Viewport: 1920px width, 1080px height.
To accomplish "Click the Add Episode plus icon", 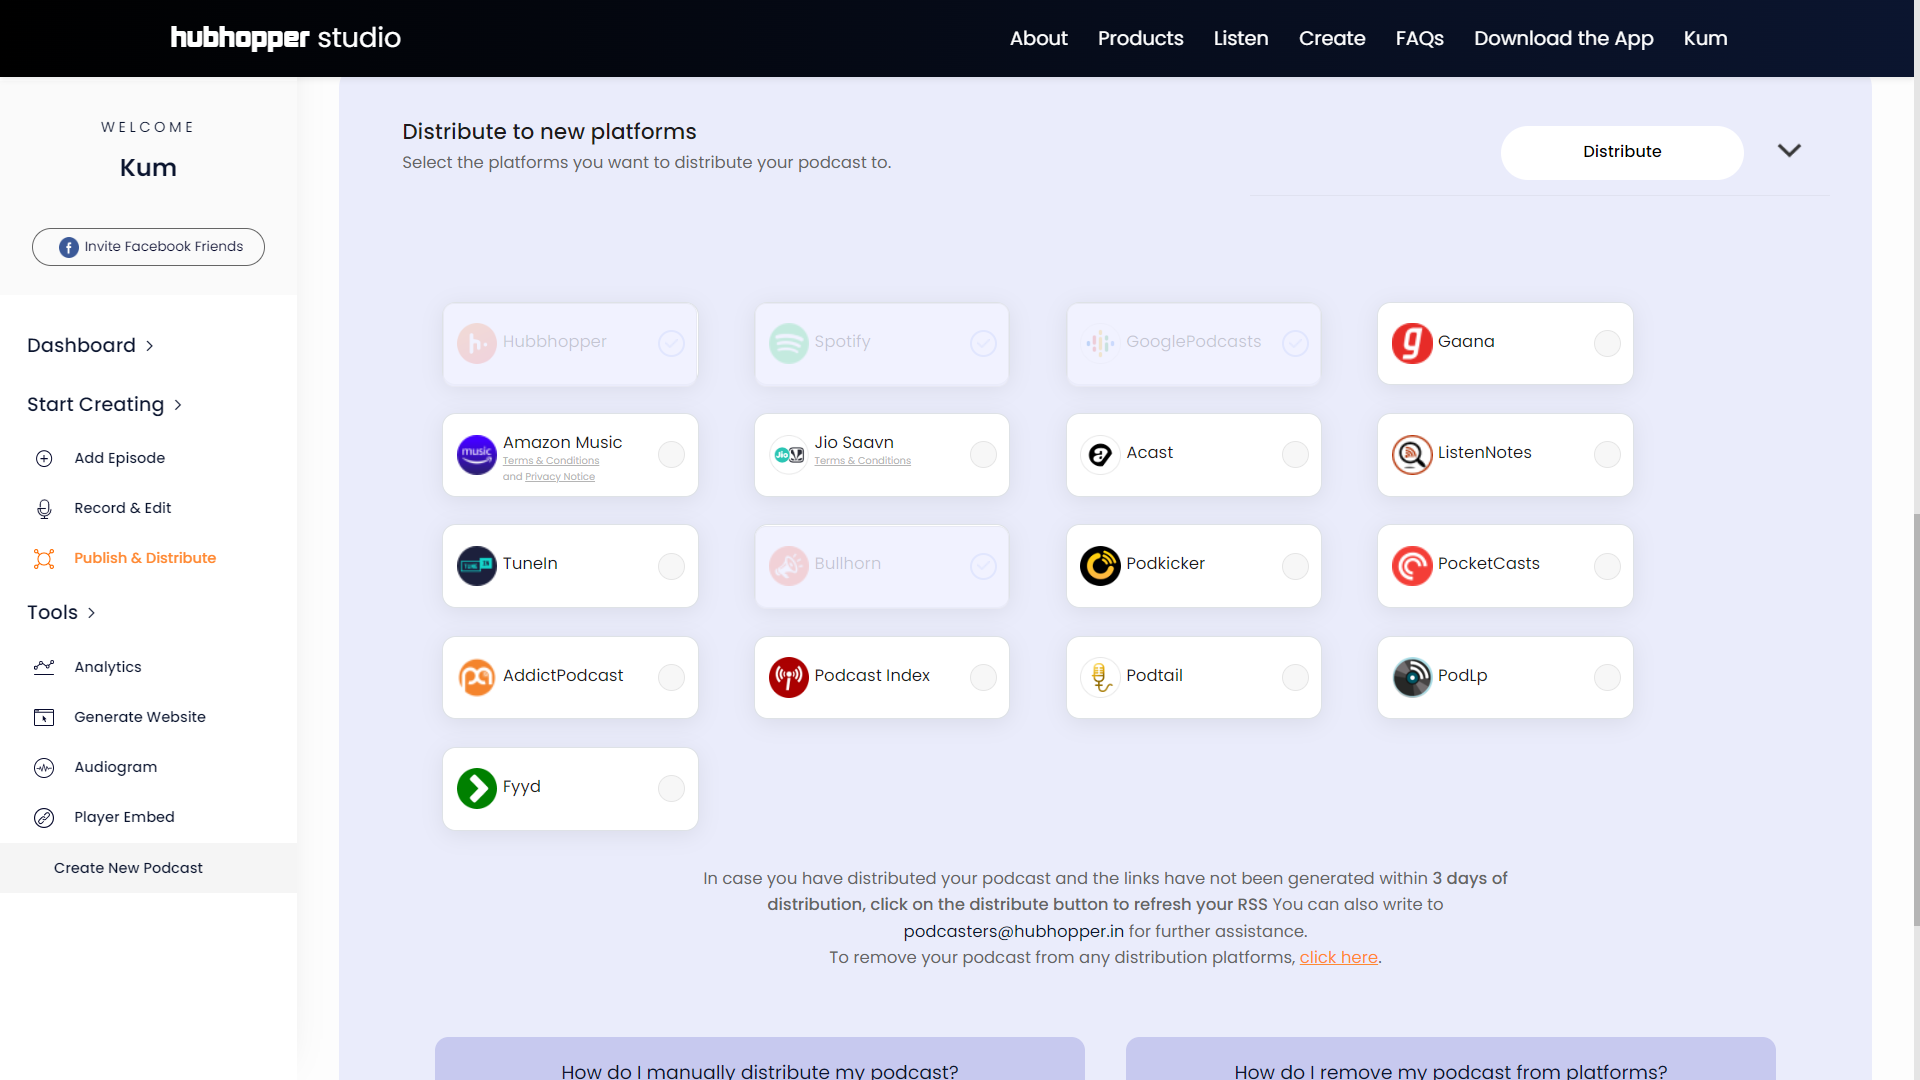I will 44,458.
